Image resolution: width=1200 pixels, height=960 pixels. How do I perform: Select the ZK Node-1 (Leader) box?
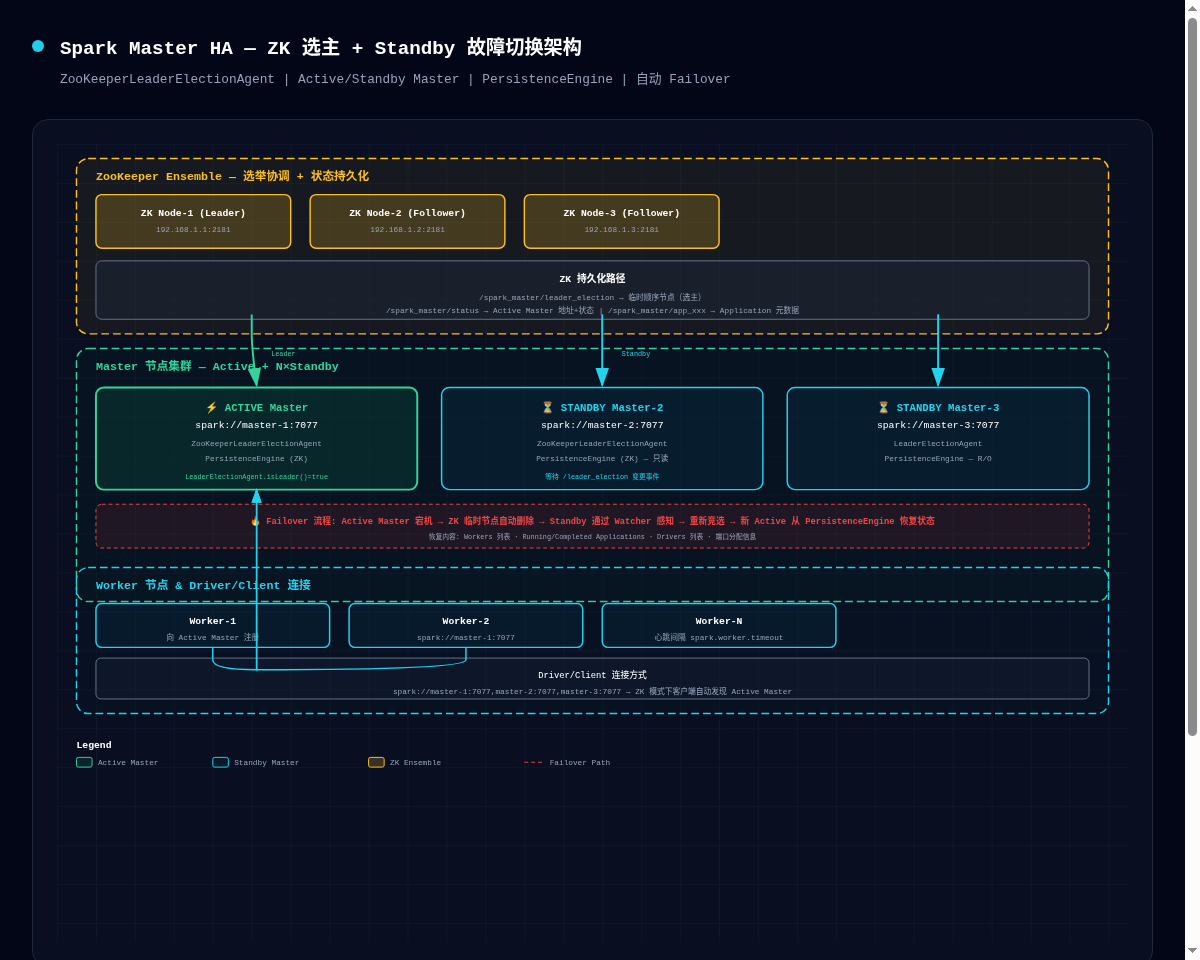[x=193, y=221]
